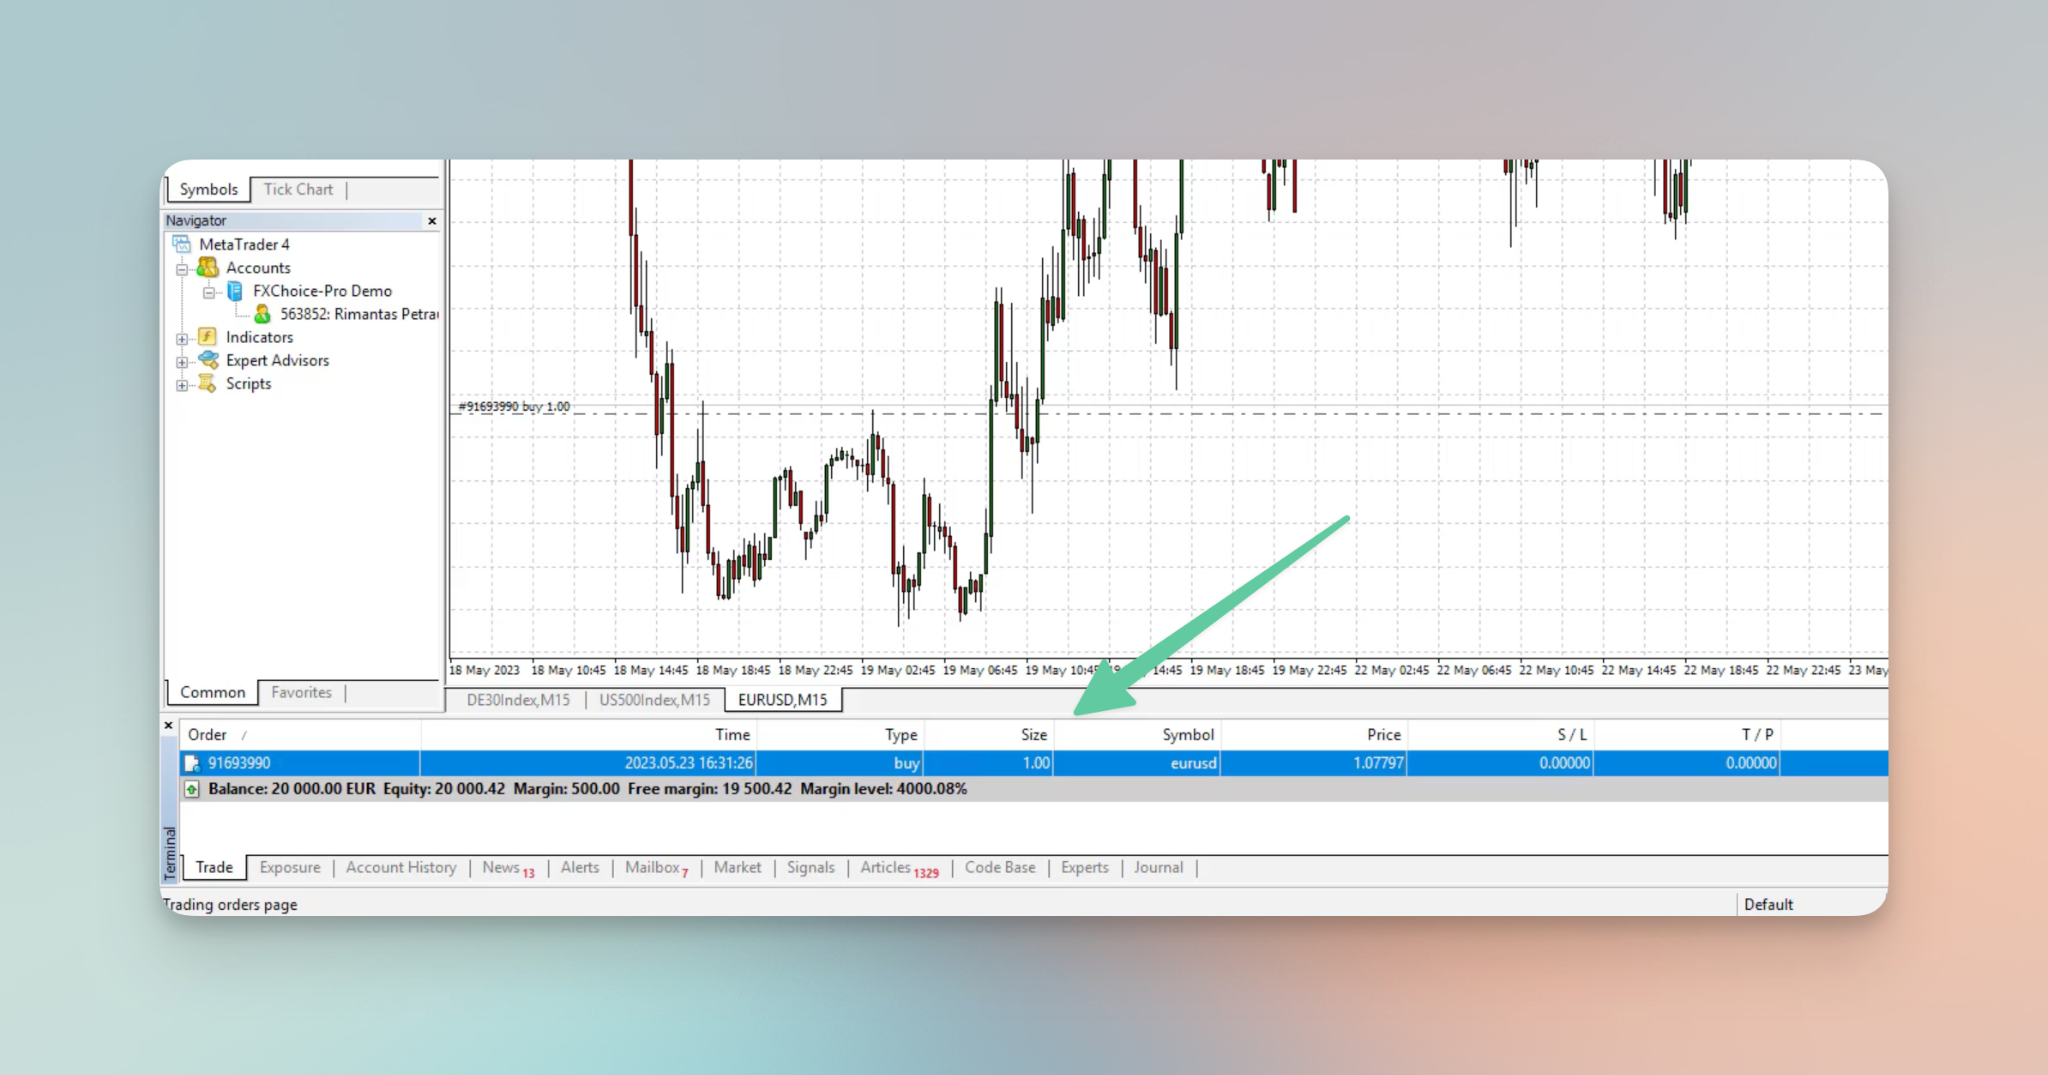Click the balance row green icon
This screenshot has width=2048, height=1075.
[192, 789]
